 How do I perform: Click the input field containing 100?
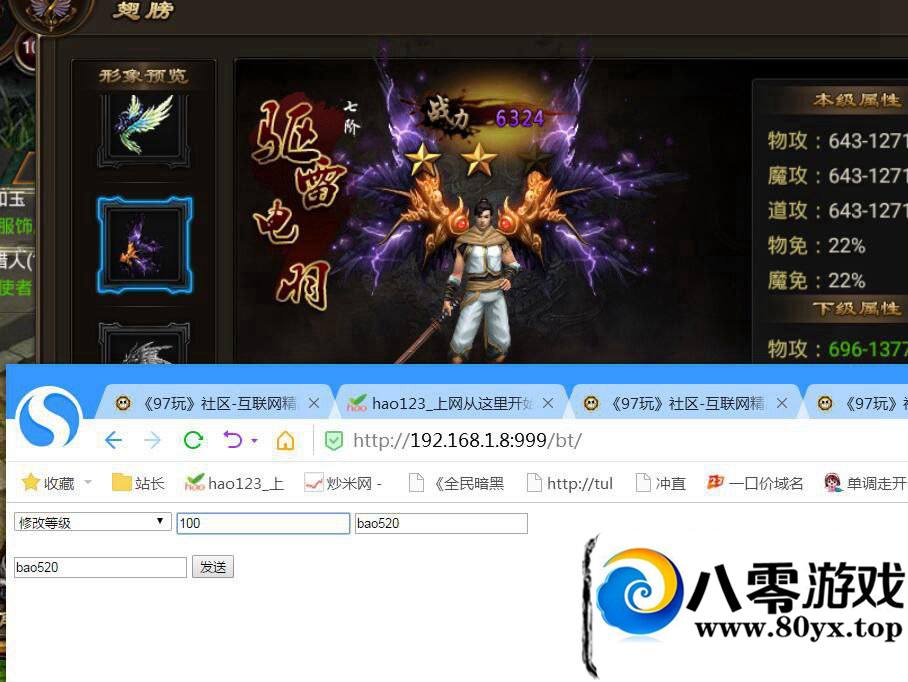point(263,523)
